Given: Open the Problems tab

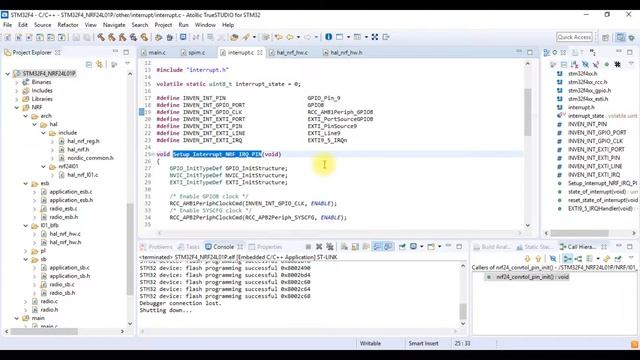Looking at the screenshot, I should point(157,247).
